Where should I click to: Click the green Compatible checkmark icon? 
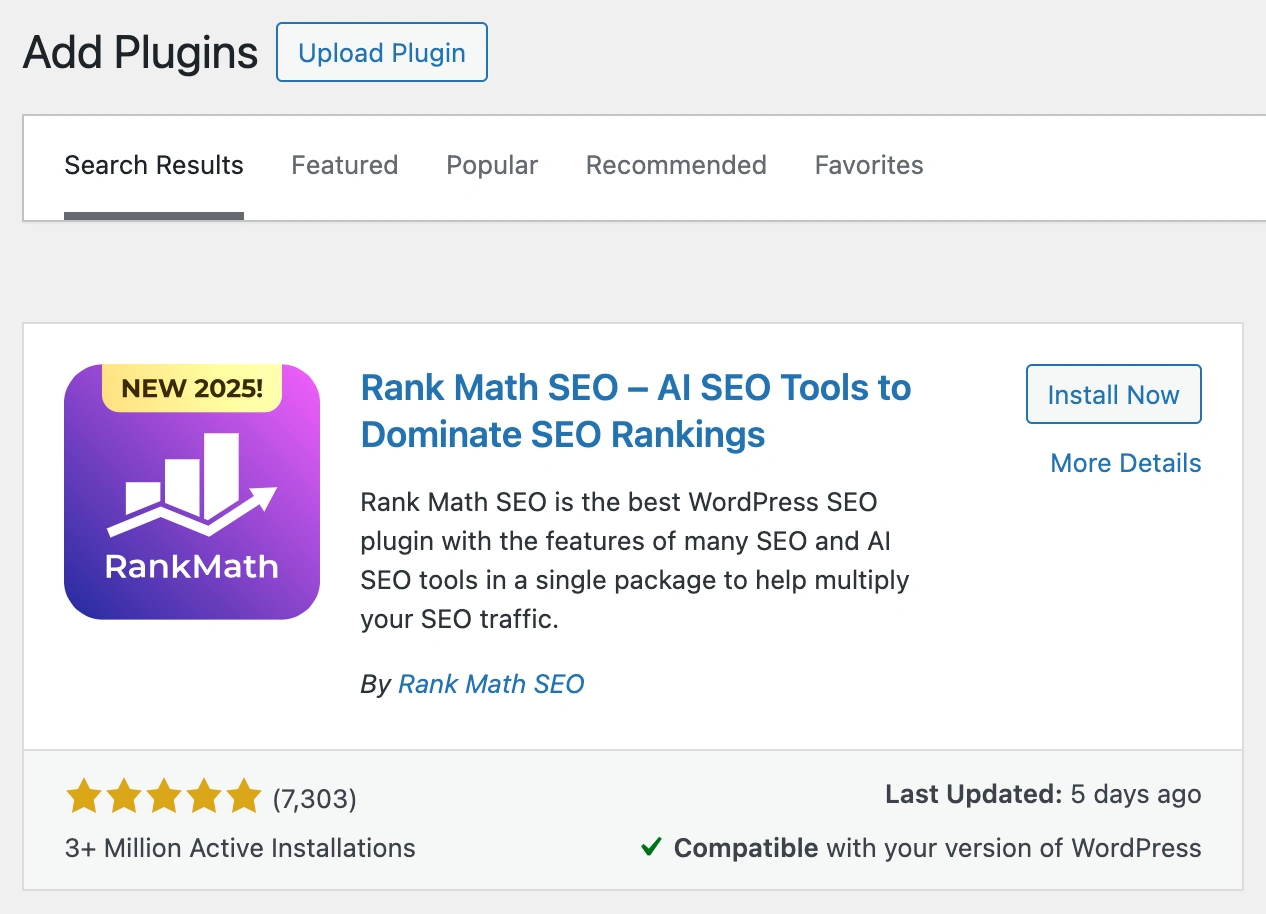[x=651, y=848]
